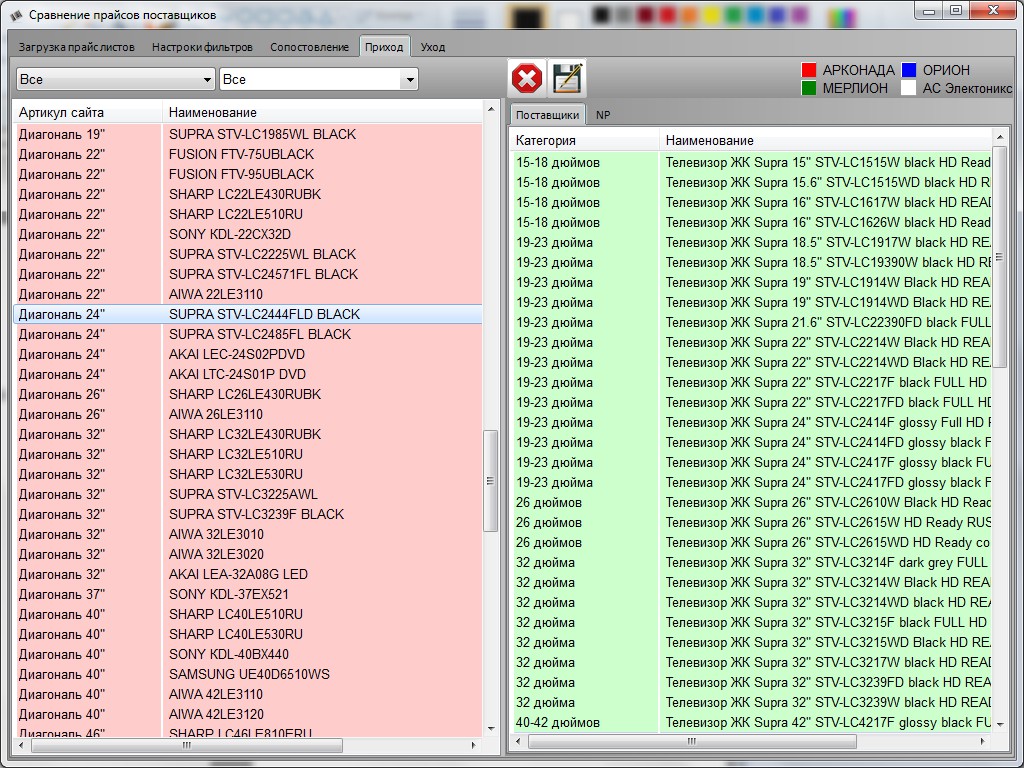1024x768 pixels.
Task: Select supplier row Supra 32" STV-LC3239FD
Action: click(750, 682)
